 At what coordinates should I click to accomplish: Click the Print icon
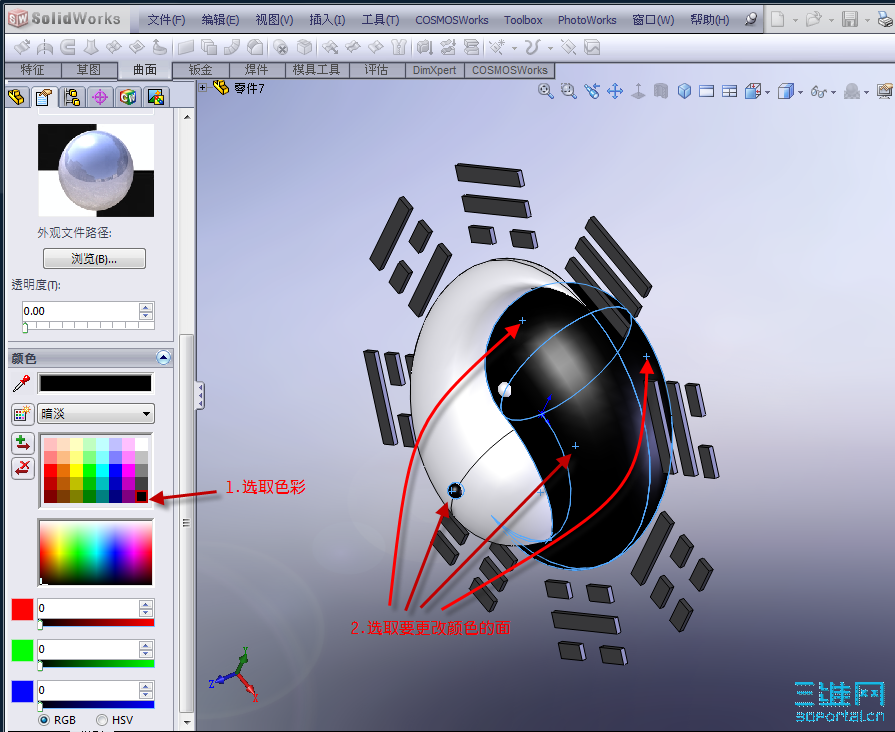point(886,20)
